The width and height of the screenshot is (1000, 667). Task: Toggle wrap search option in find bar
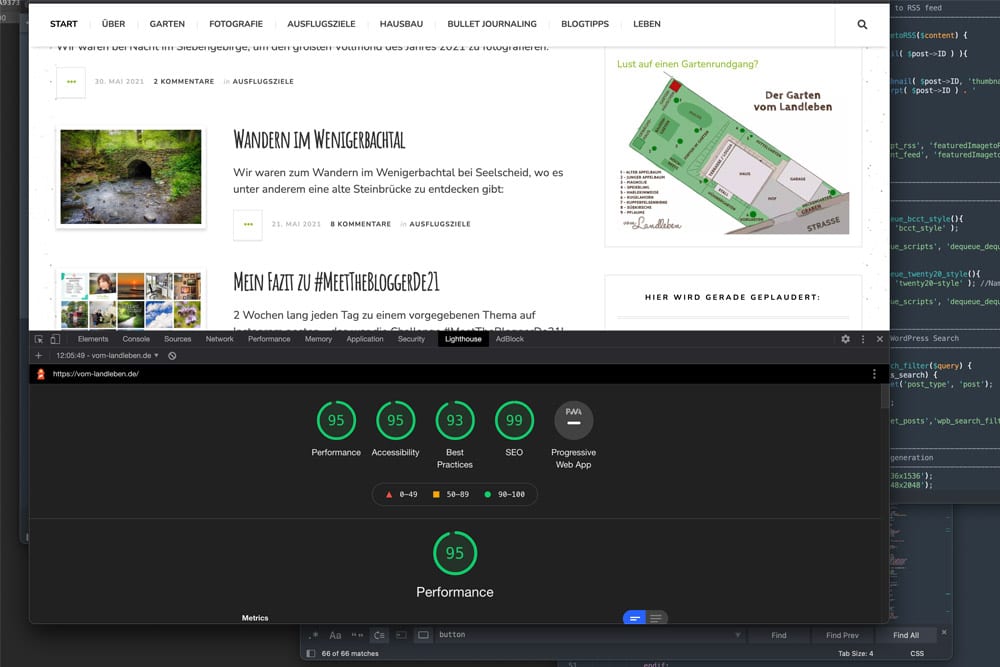pos(379,635)
